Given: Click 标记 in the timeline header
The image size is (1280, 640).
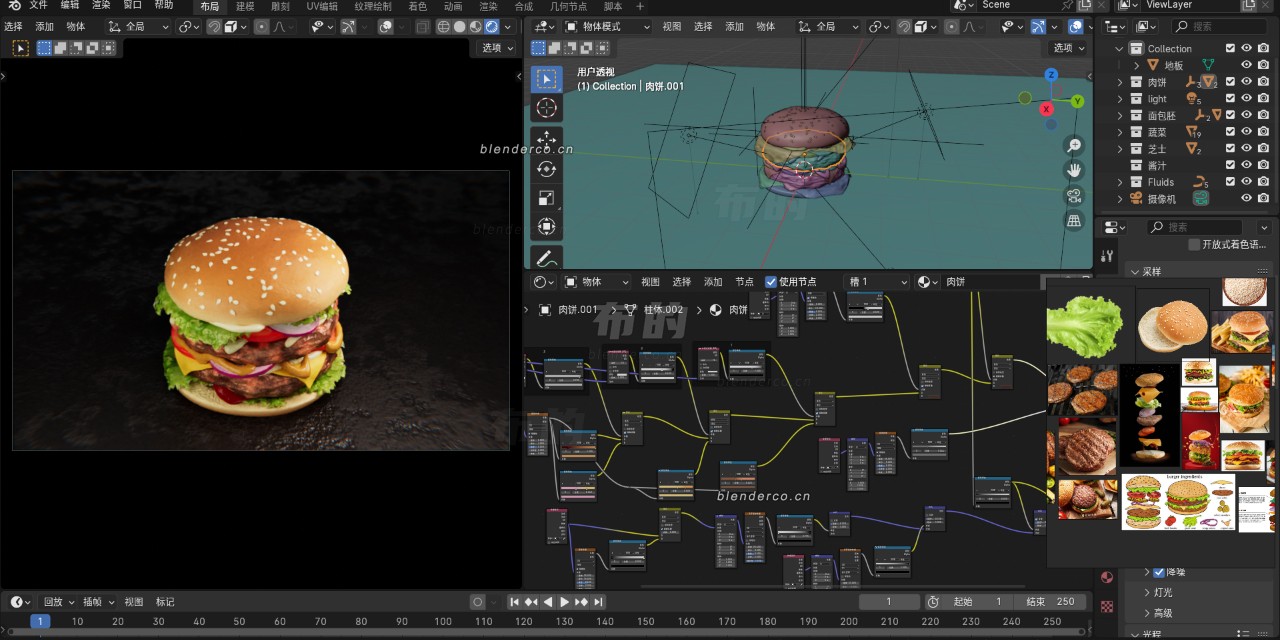Looking at the screenshot, I should (165, 602).
